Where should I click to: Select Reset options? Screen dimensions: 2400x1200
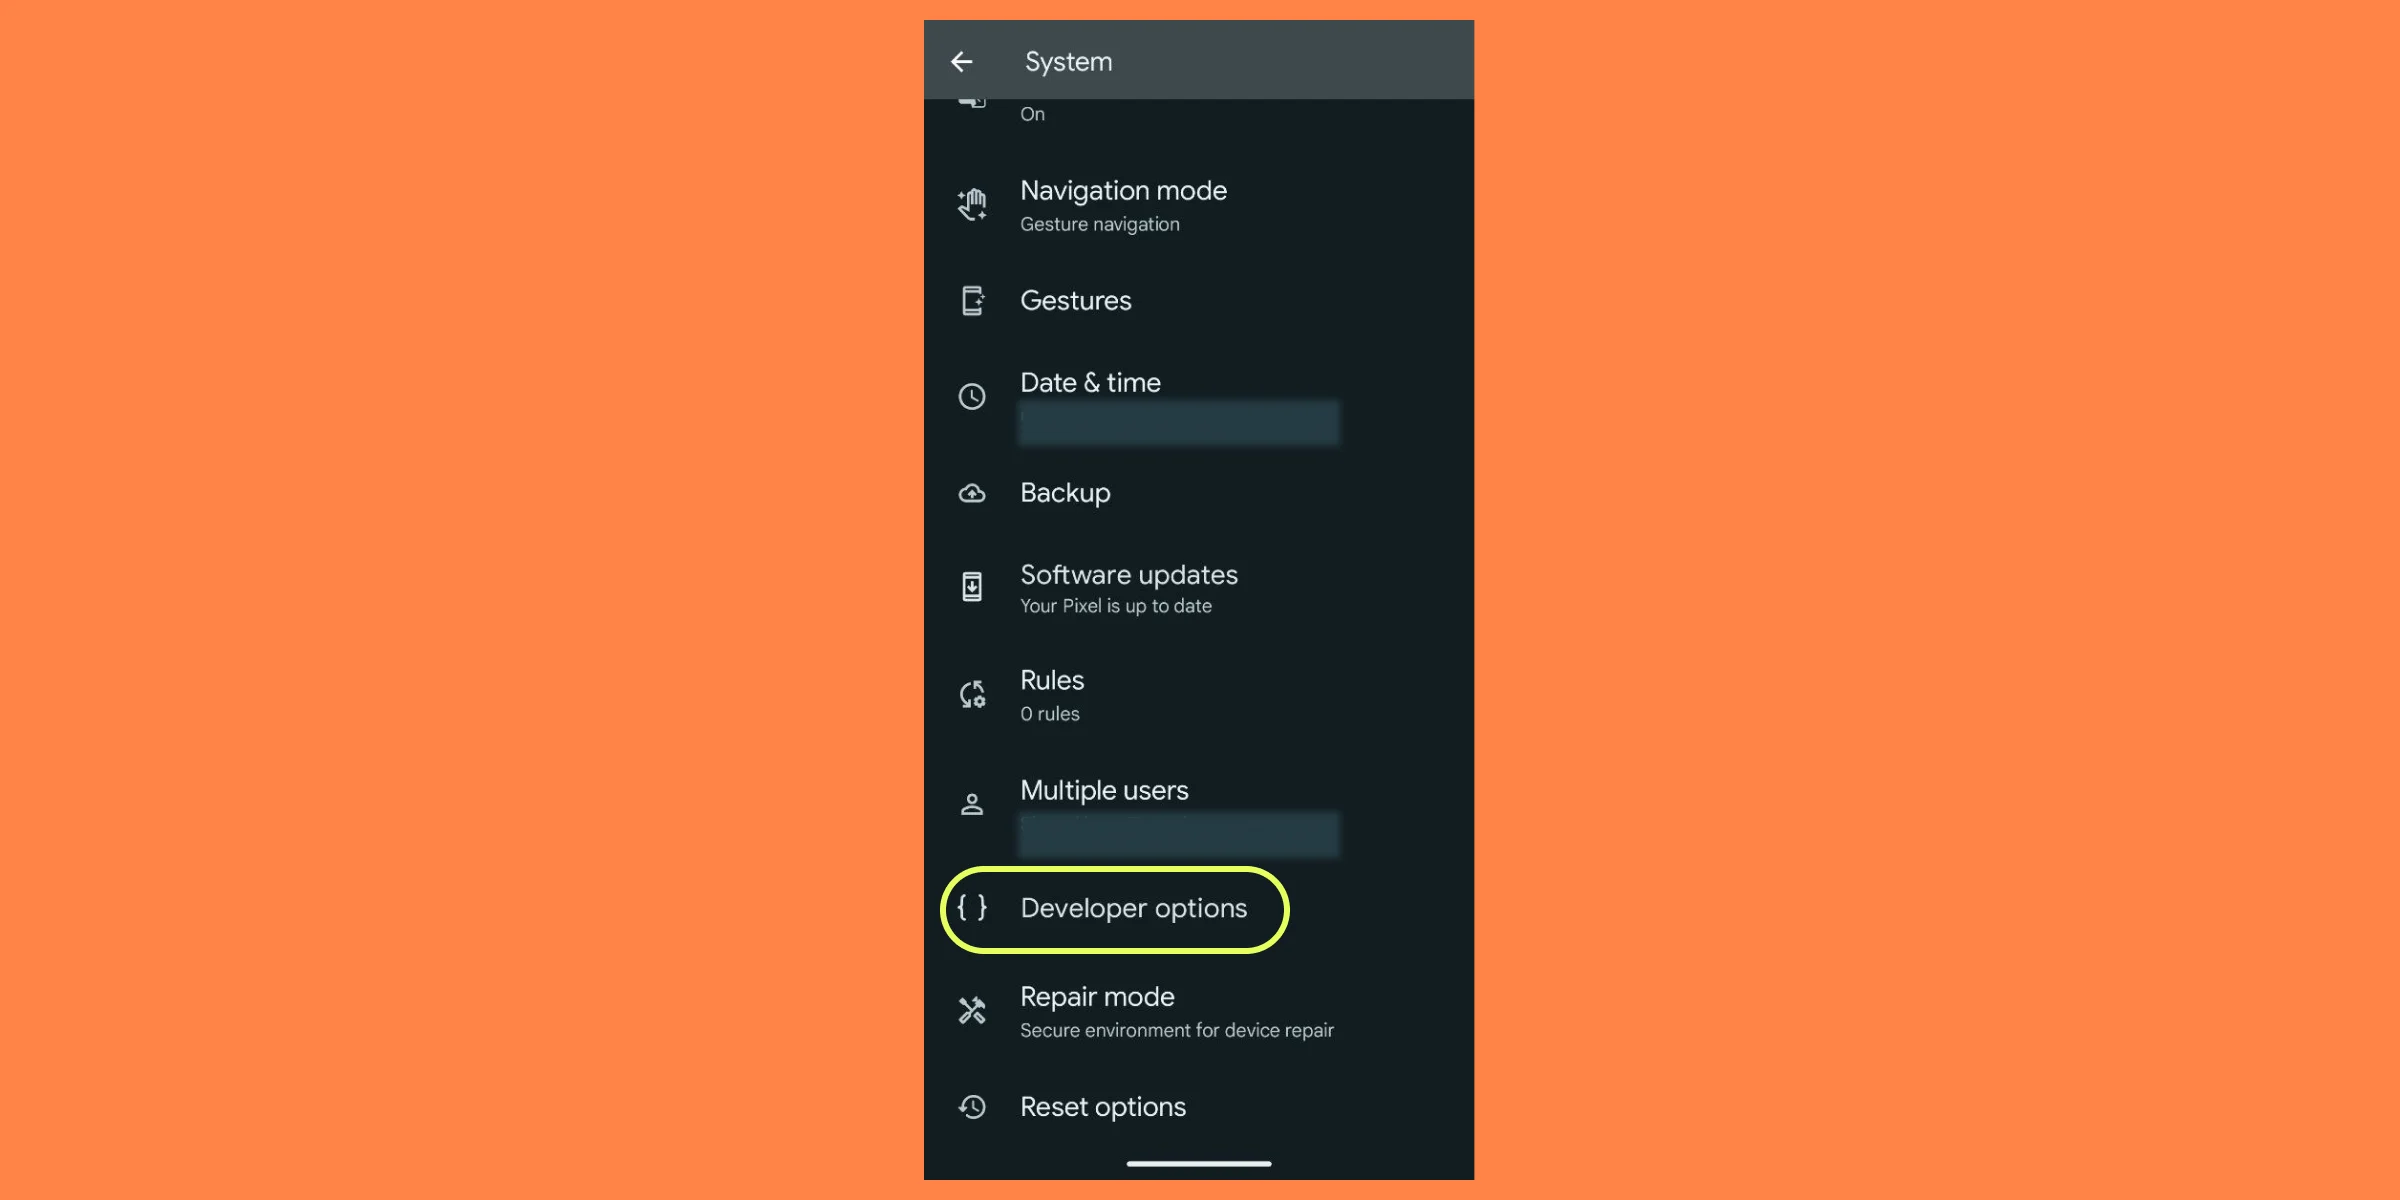(1102, 1106)
